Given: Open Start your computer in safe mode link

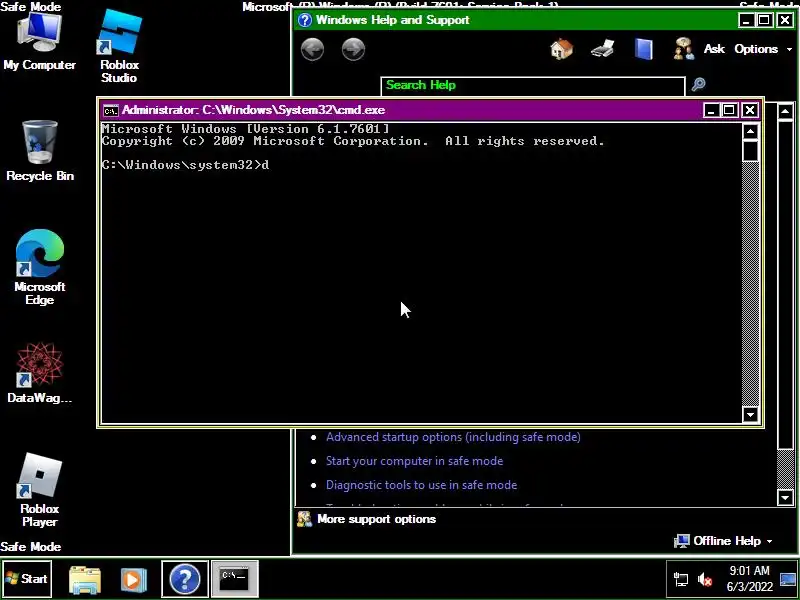Looking at the screenshot, I should pos(414,461).
